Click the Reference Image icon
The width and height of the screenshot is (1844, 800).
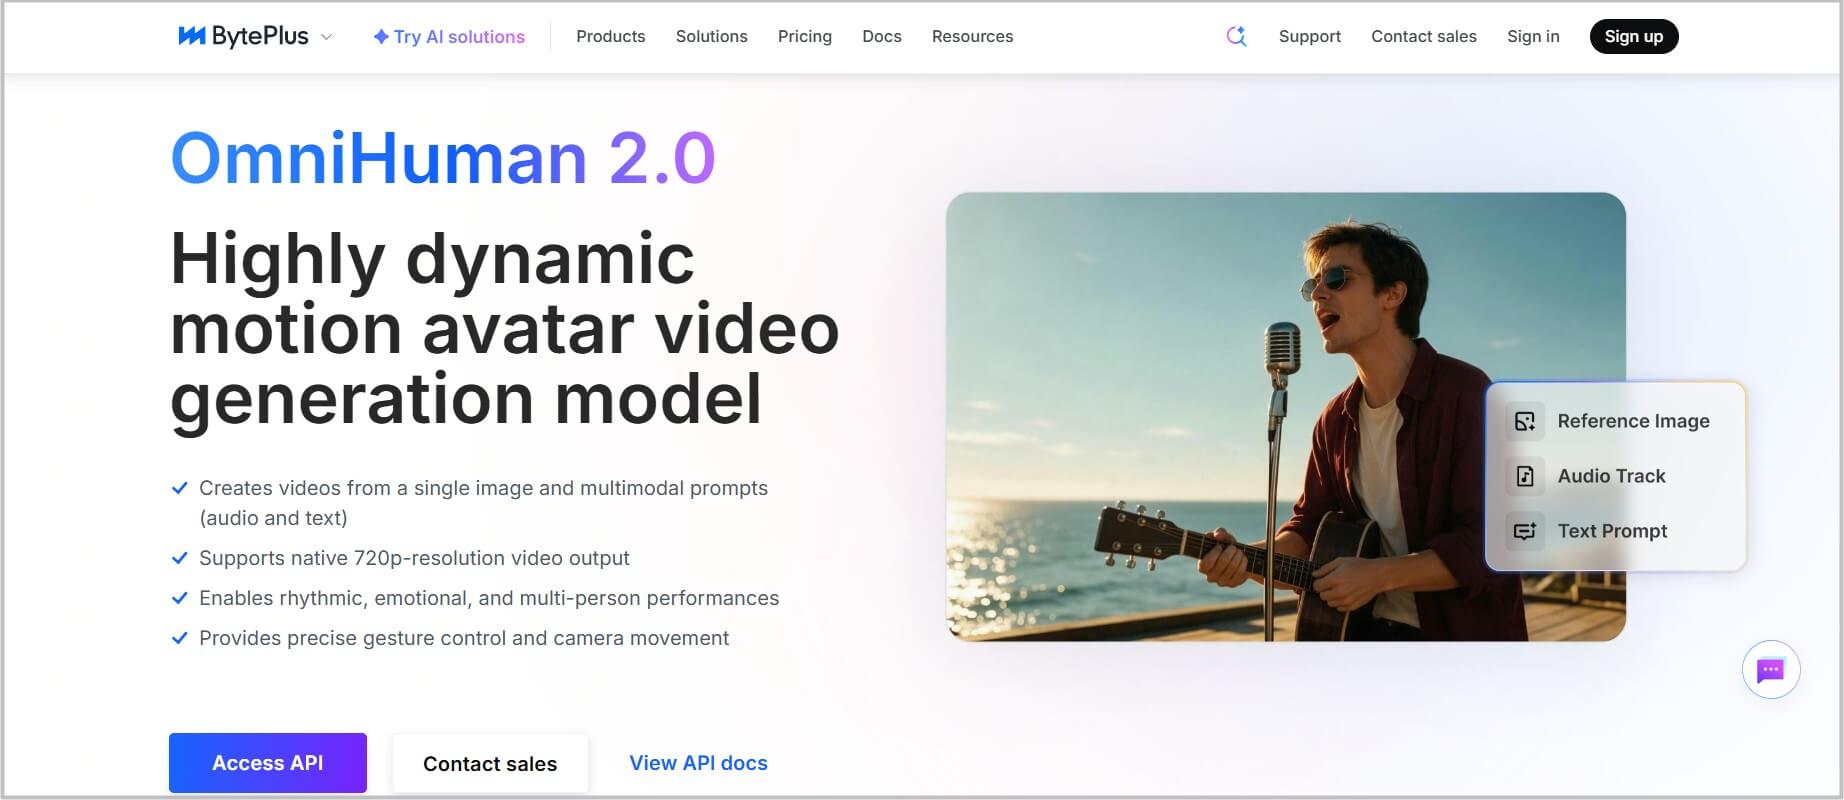coord(1525,421)
